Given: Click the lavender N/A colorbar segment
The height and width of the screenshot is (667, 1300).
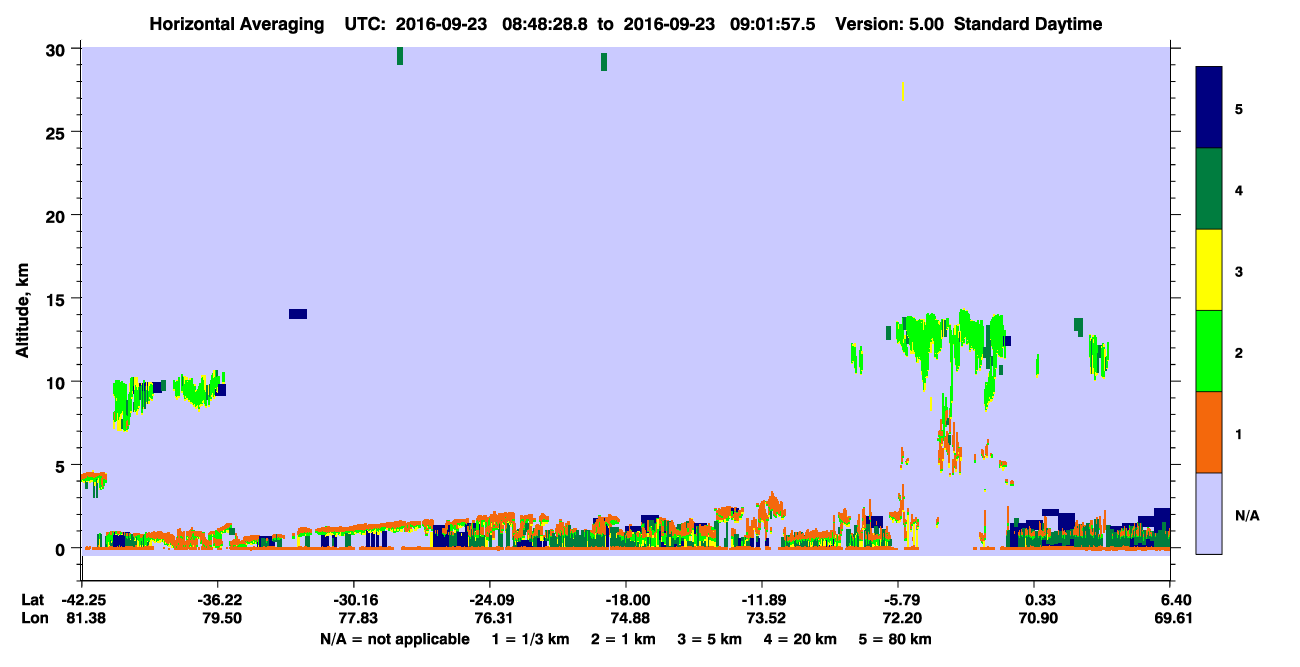Looking at the screenshot, I should (1209, 513).
